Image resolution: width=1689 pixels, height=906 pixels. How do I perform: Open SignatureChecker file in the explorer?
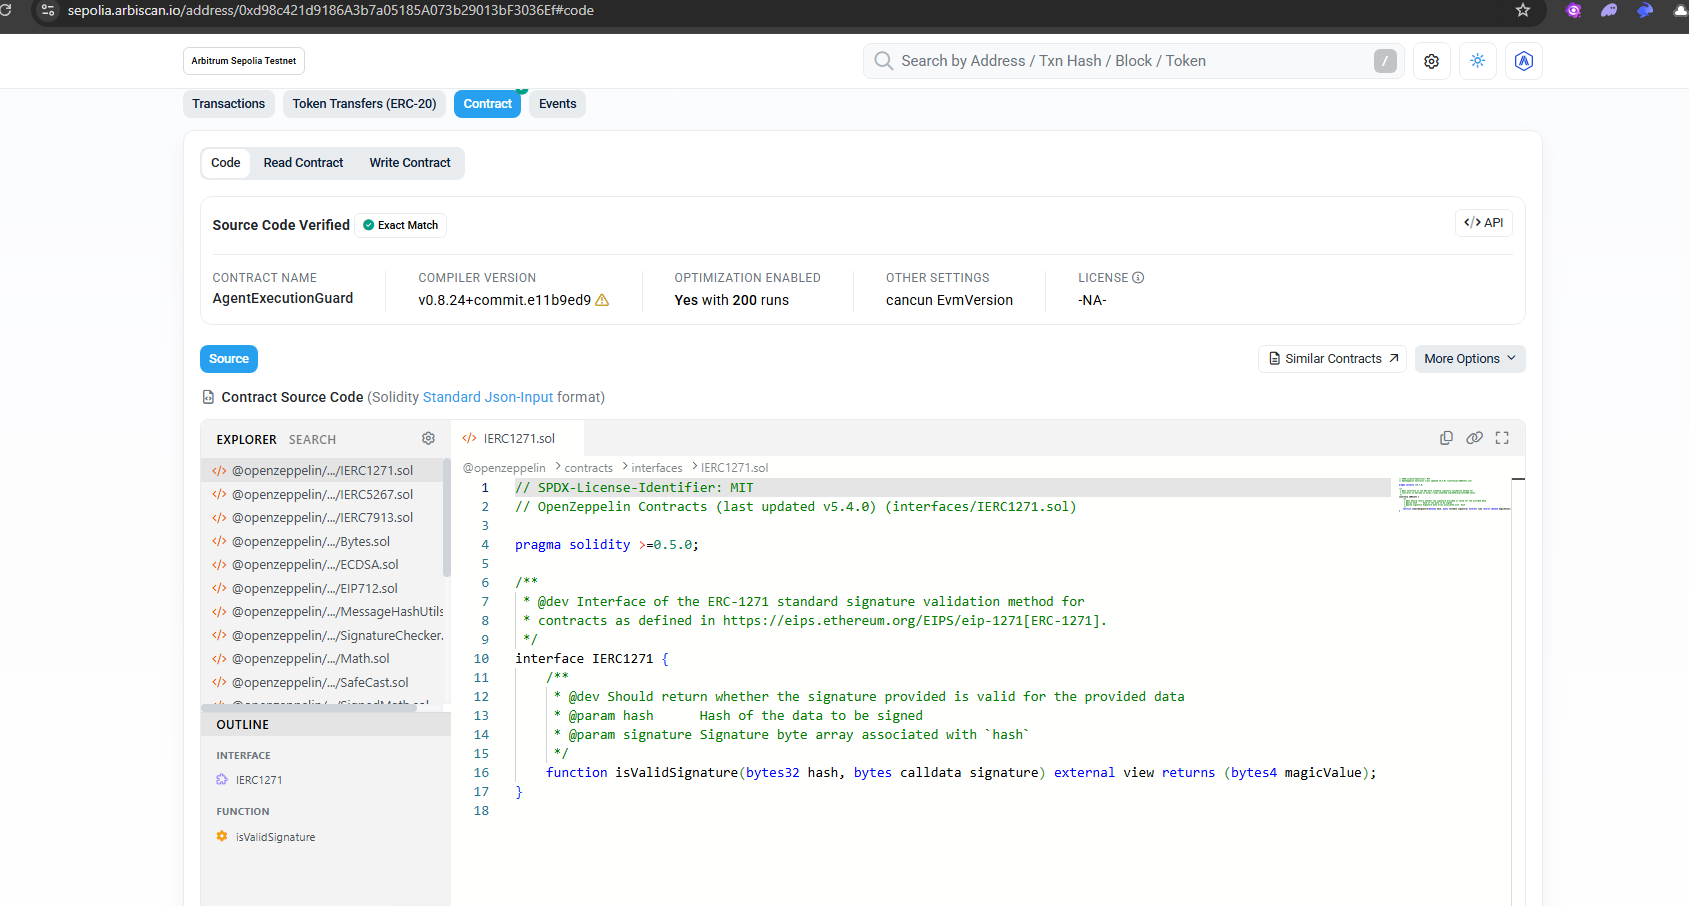coord(322,635)
